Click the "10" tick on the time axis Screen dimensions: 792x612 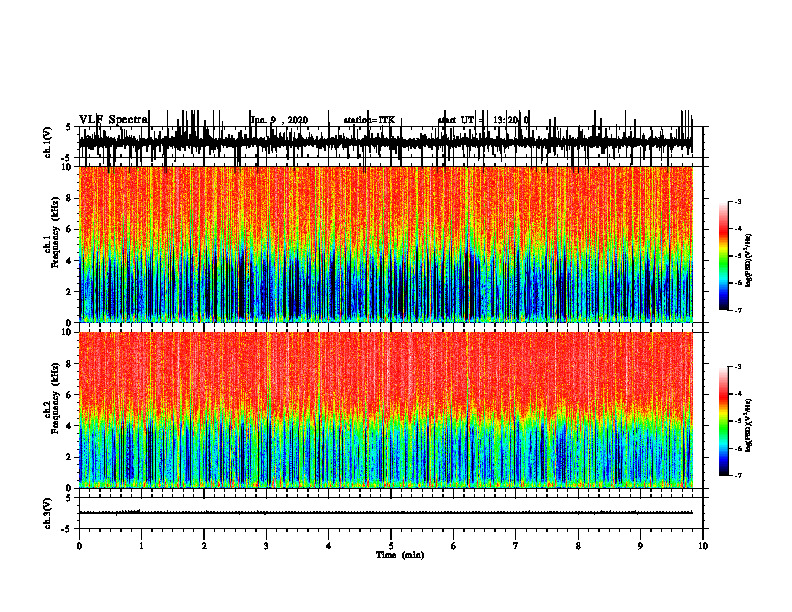click(x=703, y=546)
